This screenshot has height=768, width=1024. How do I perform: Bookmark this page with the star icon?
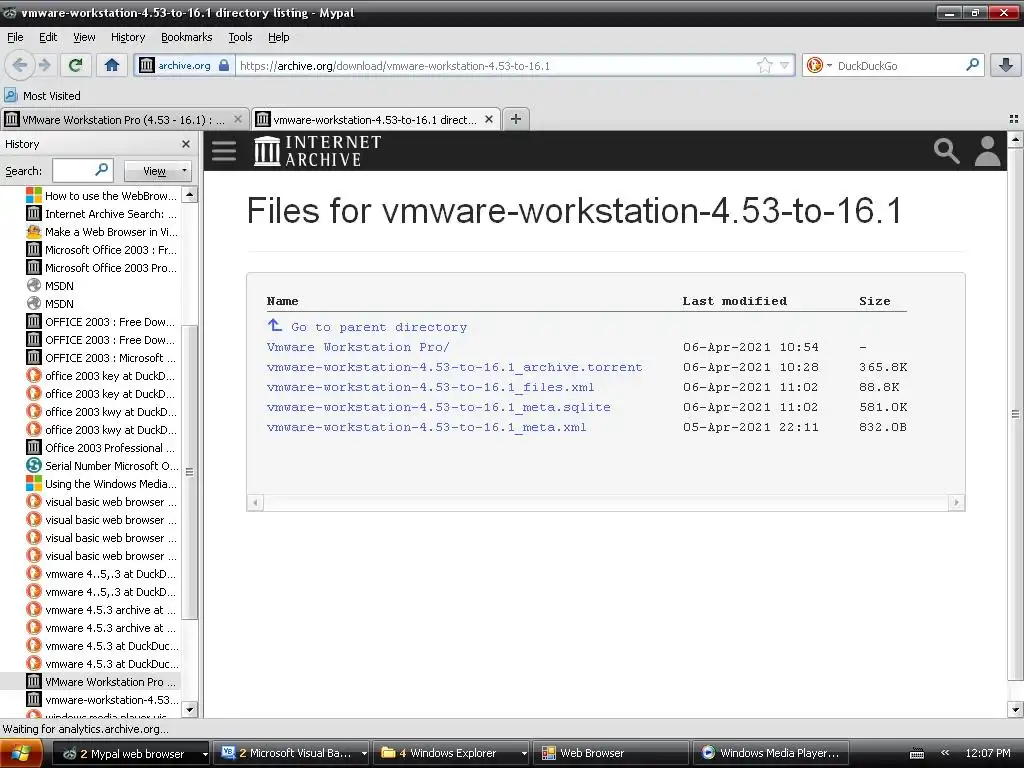[764, 65]
